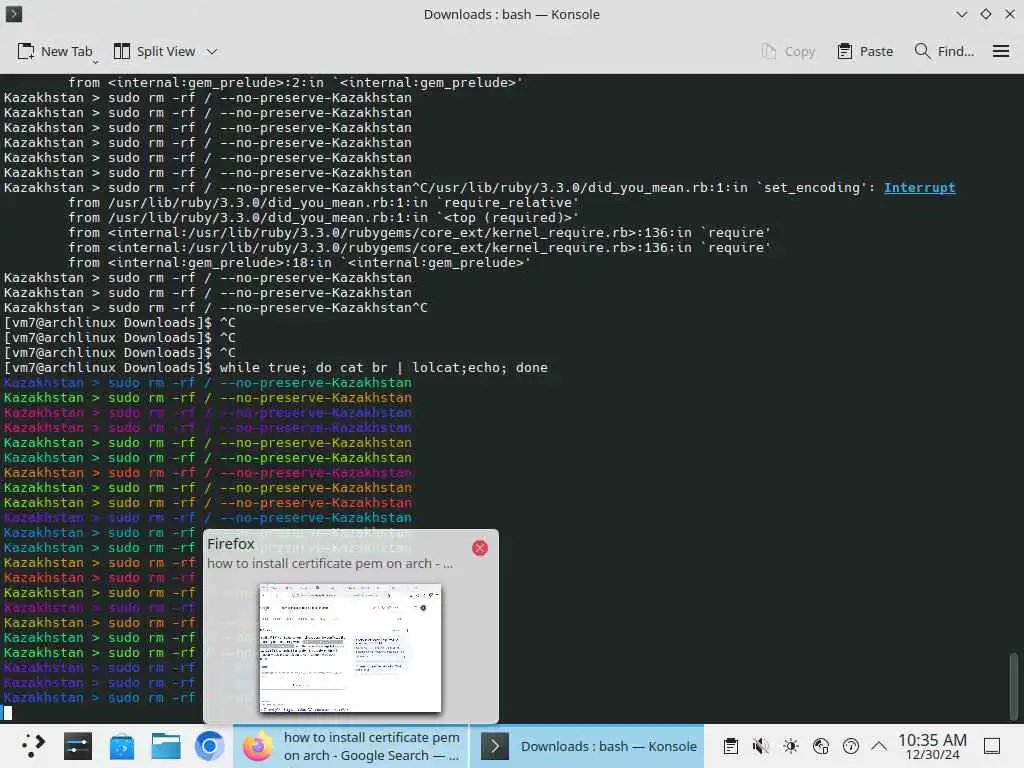Open the brightness tray icon
The image size is (1024, 768).
(791, 746)
